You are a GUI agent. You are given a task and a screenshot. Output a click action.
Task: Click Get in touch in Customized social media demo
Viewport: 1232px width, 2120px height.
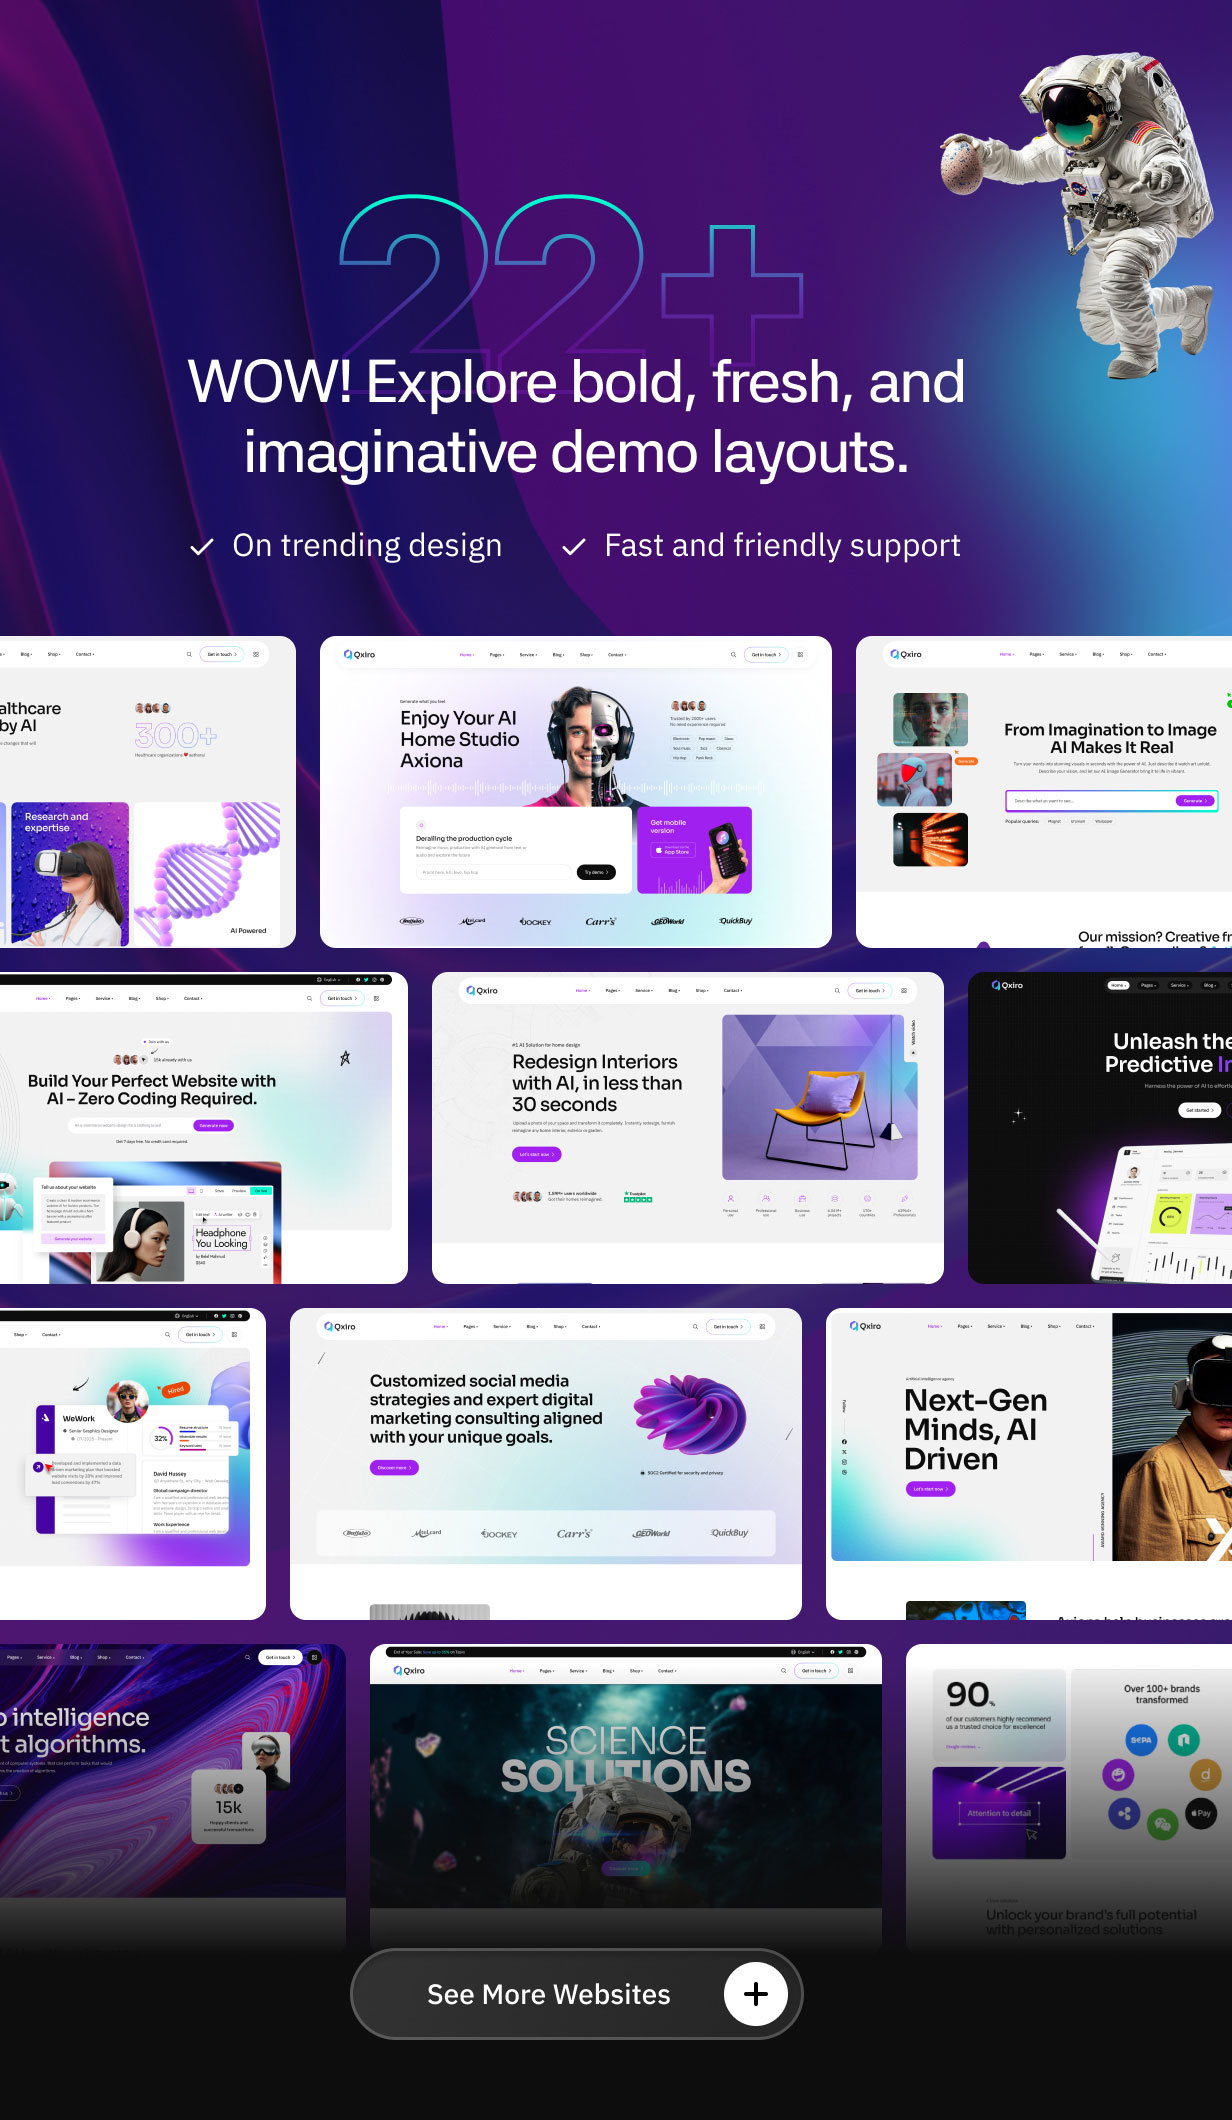728,1327
